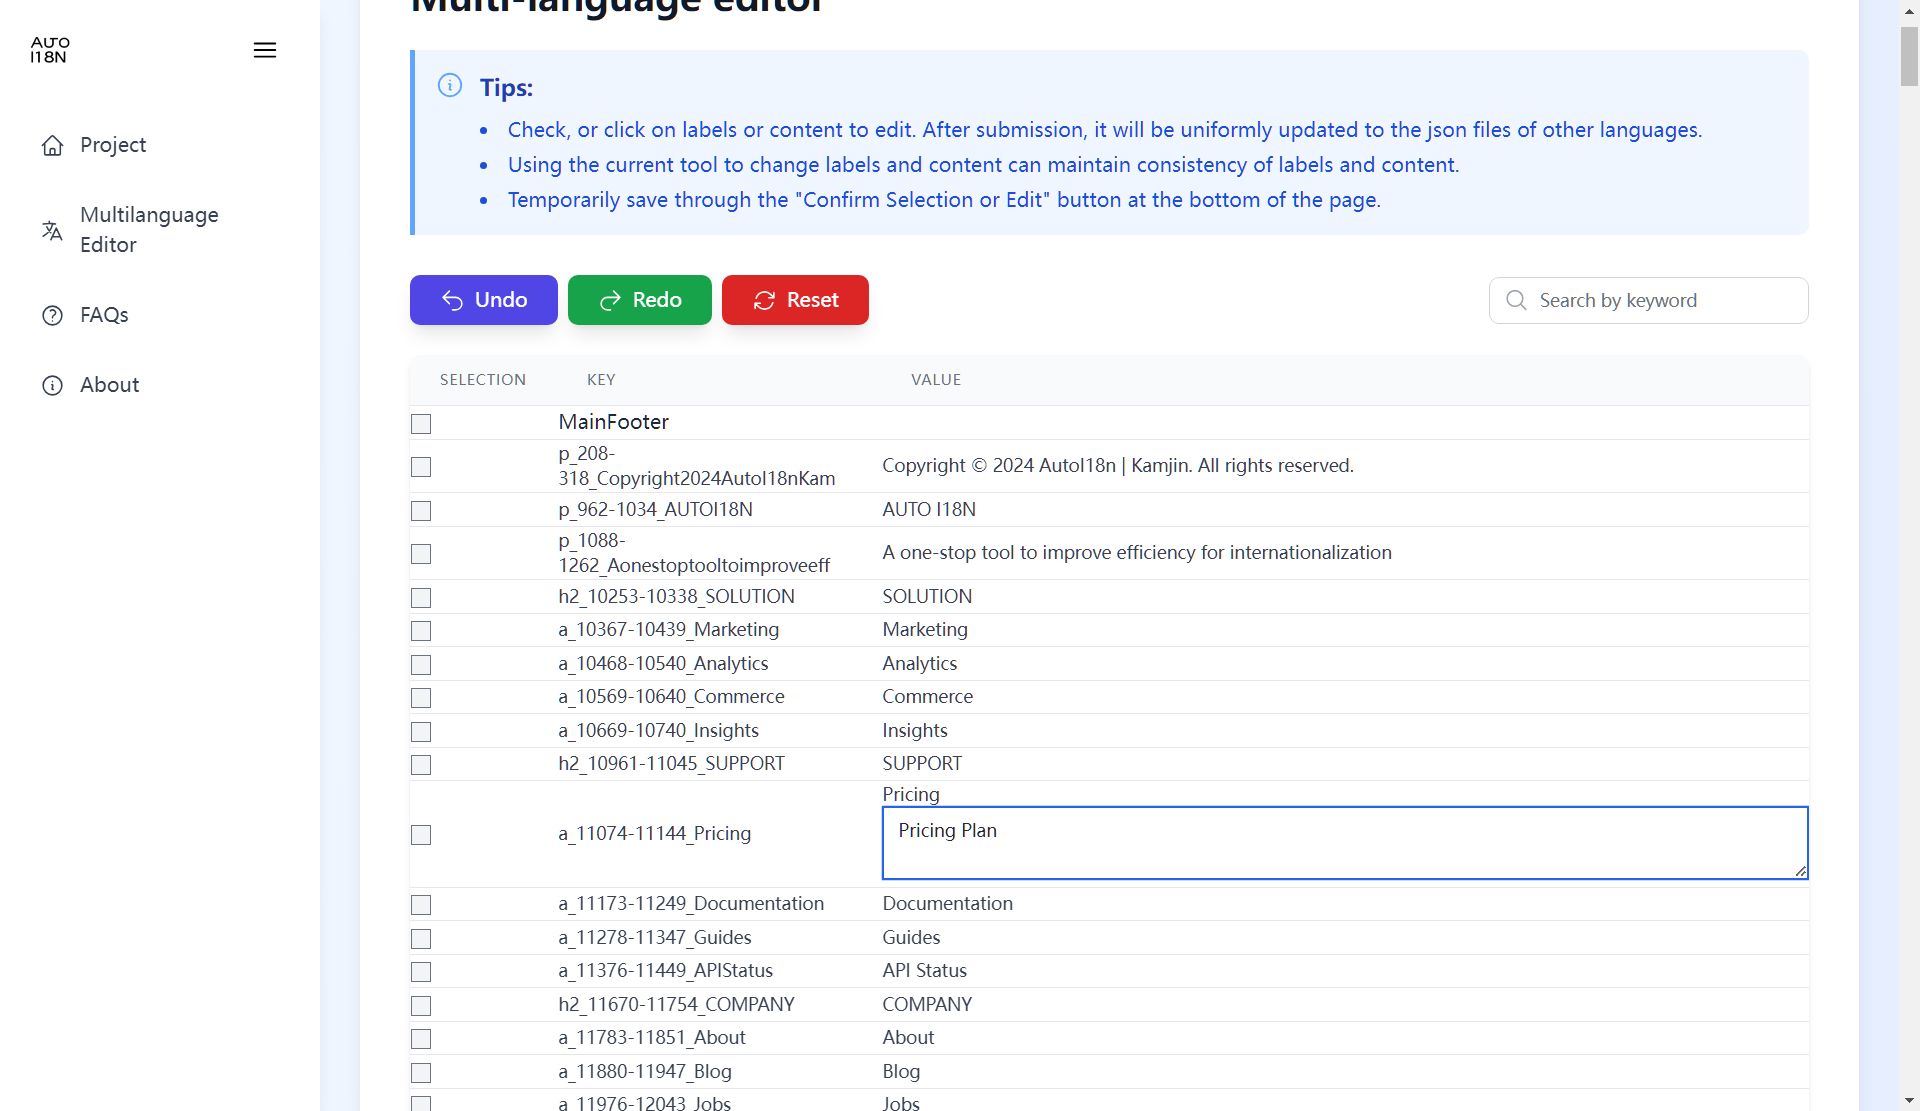Screen dimensions: 1920x1111
Task: Click the SELECTION column header
Action: click(x=483, y=380)
